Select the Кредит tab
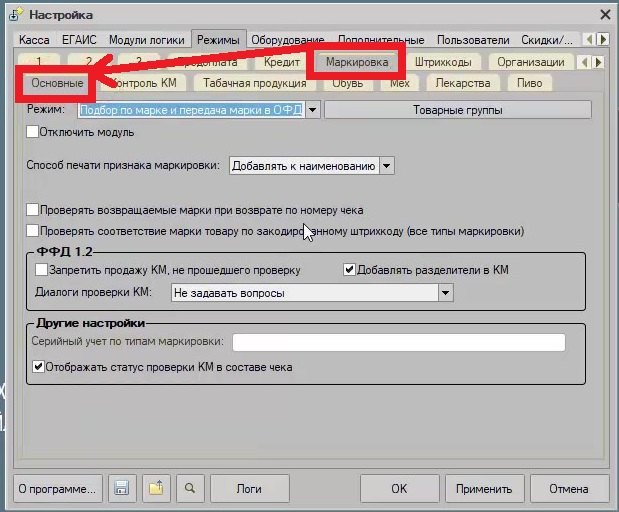The height and width of the screenshot is (512, 619). click(x=282, y=62)
